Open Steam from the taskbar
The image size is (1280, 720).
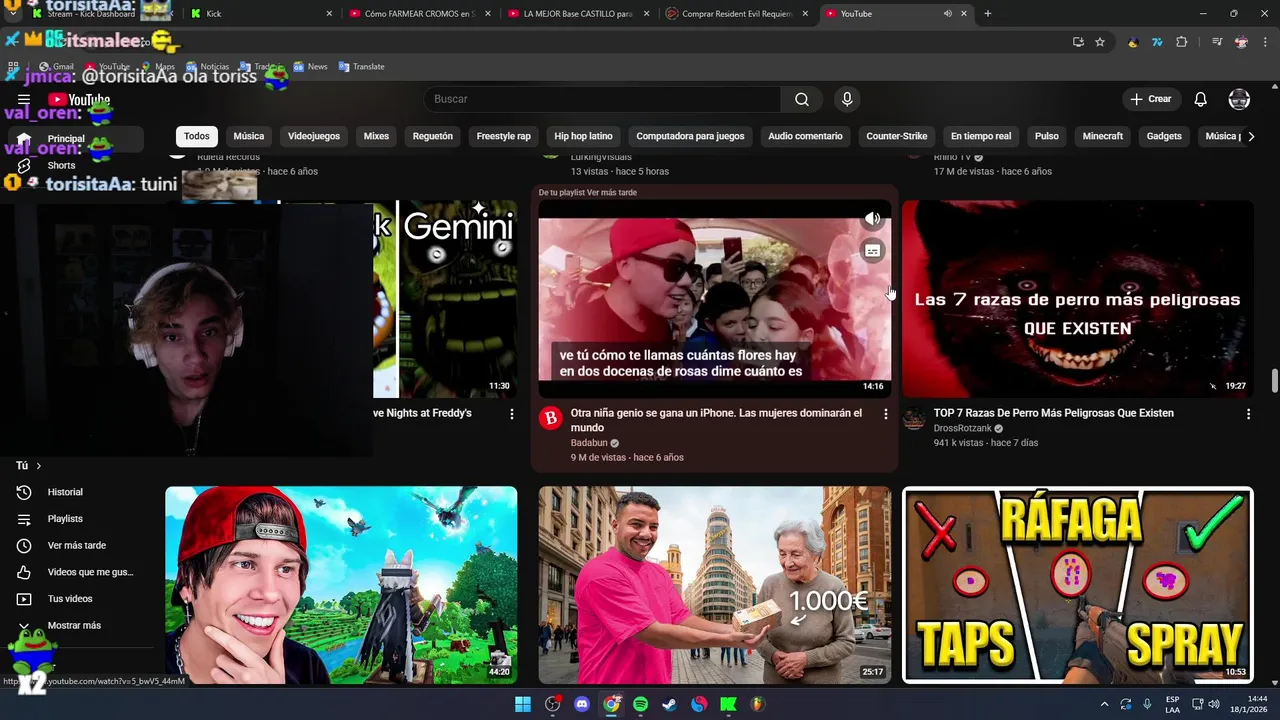[x=670, y=704]
